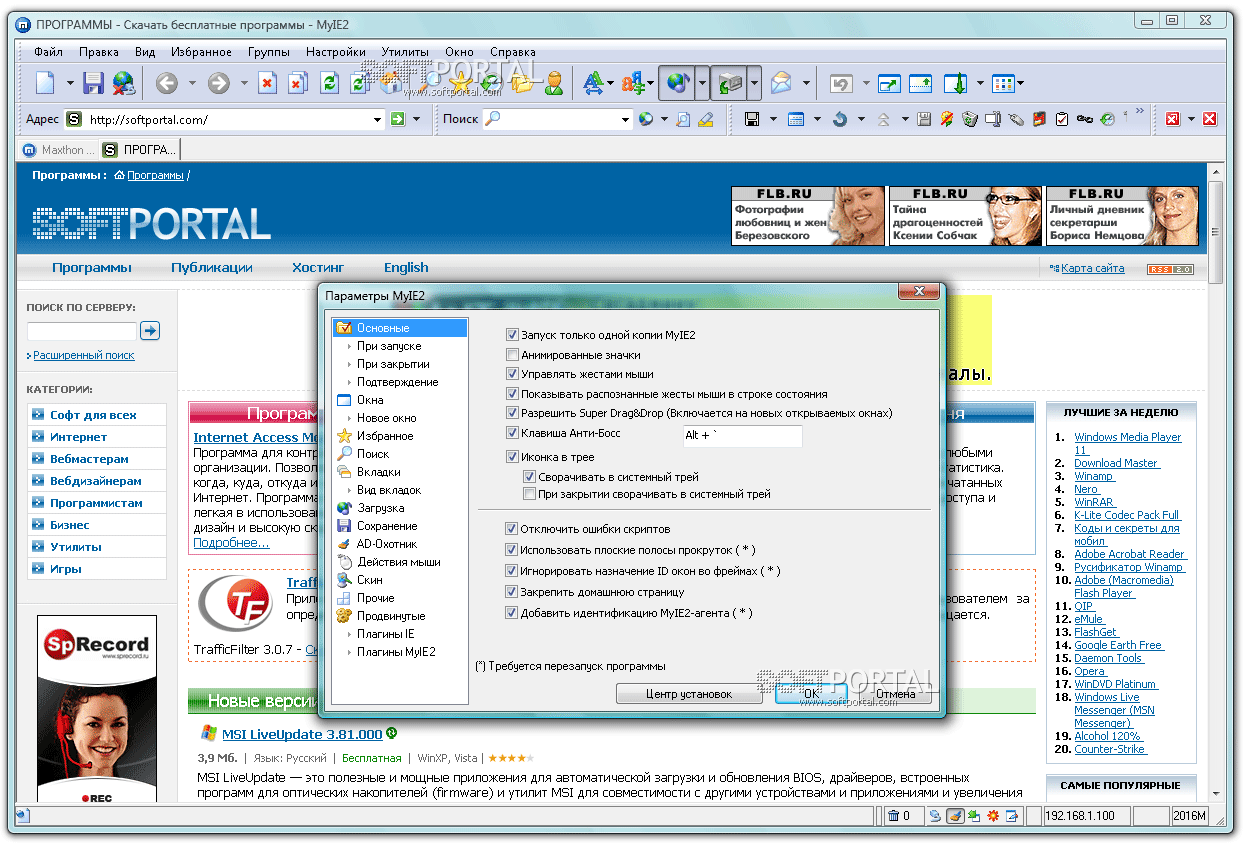This screenshot has width=1244, height=844.
Task: Click the trash counter icon in status bar
Action: 894,816
